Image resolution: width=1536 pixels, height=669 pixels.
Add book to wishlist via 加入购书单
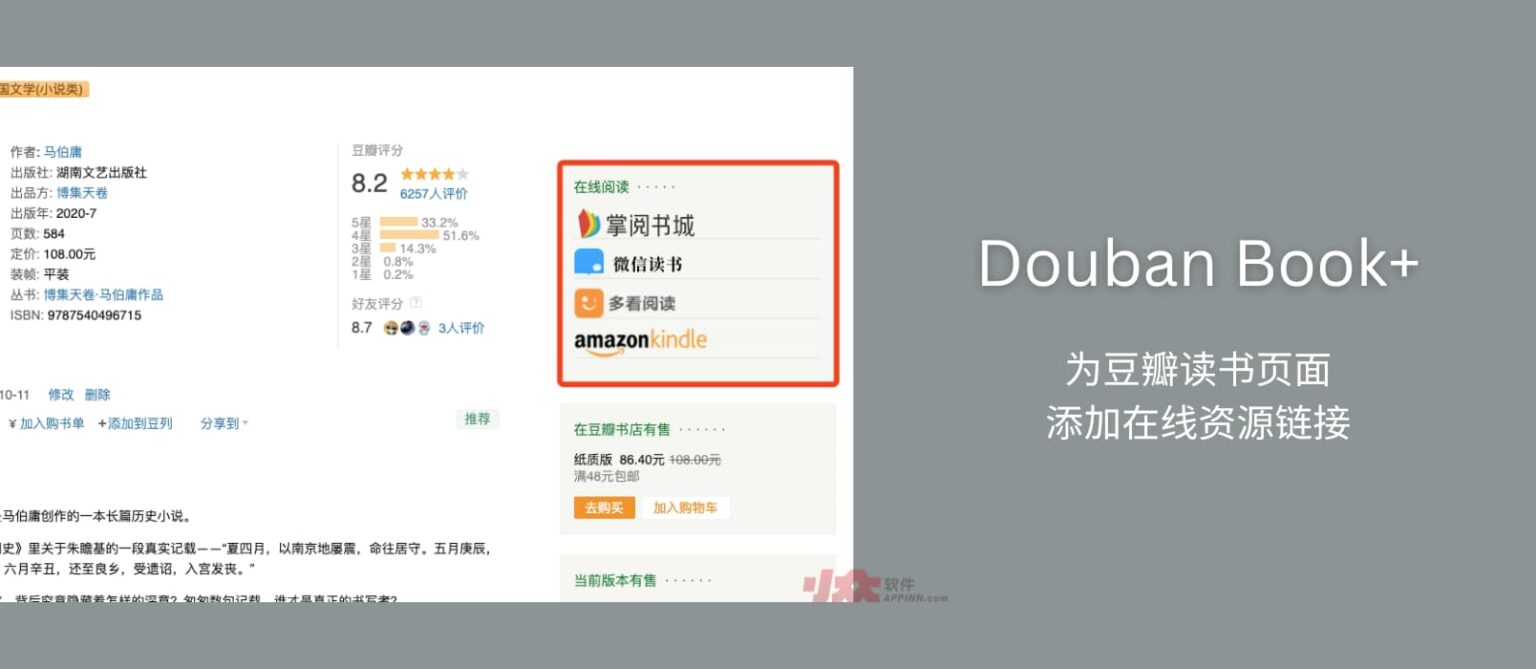[50, 422]
